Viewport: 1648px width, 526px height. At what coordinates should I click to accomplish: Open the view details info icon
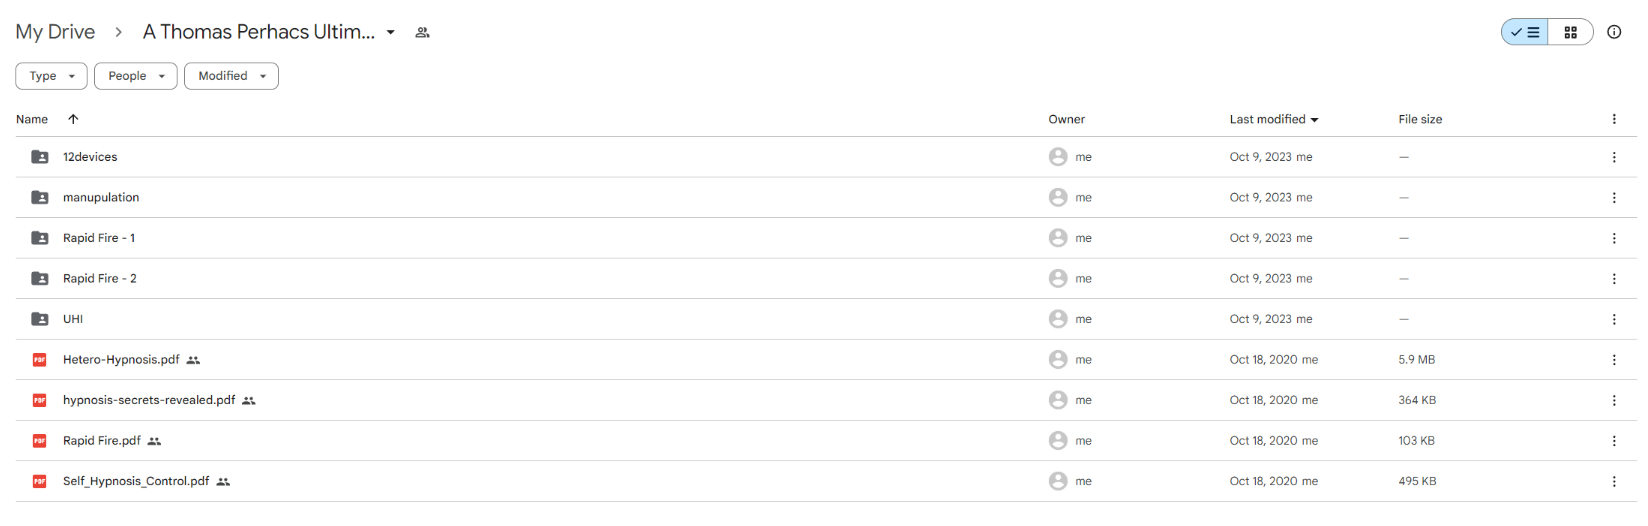[x=1614, y=32]
